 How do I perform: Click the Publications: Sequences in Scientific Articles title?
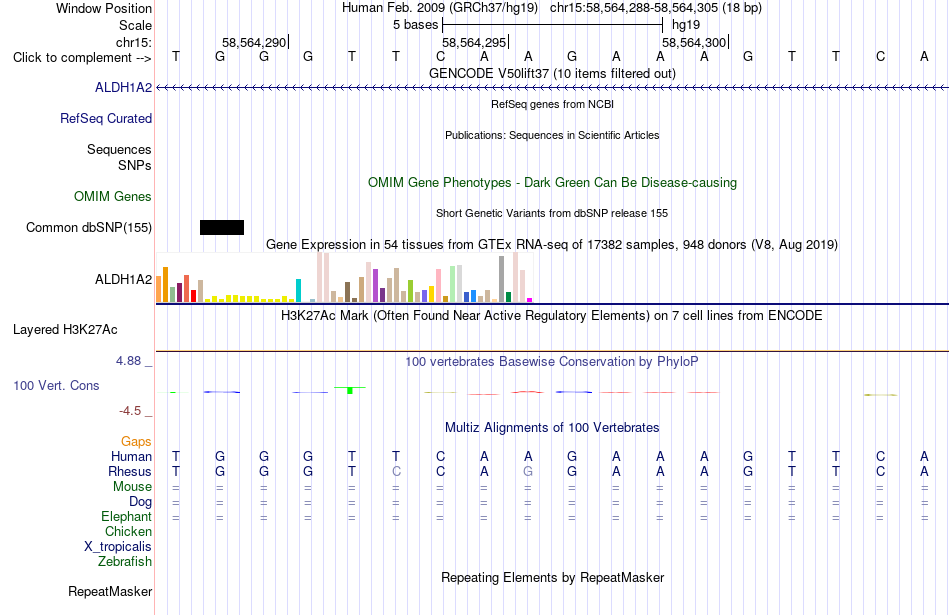552,135
